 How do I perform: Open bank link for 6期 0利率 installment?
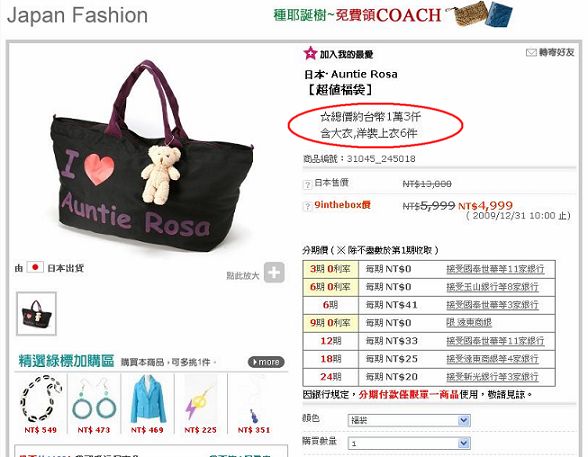click(492, 287)
